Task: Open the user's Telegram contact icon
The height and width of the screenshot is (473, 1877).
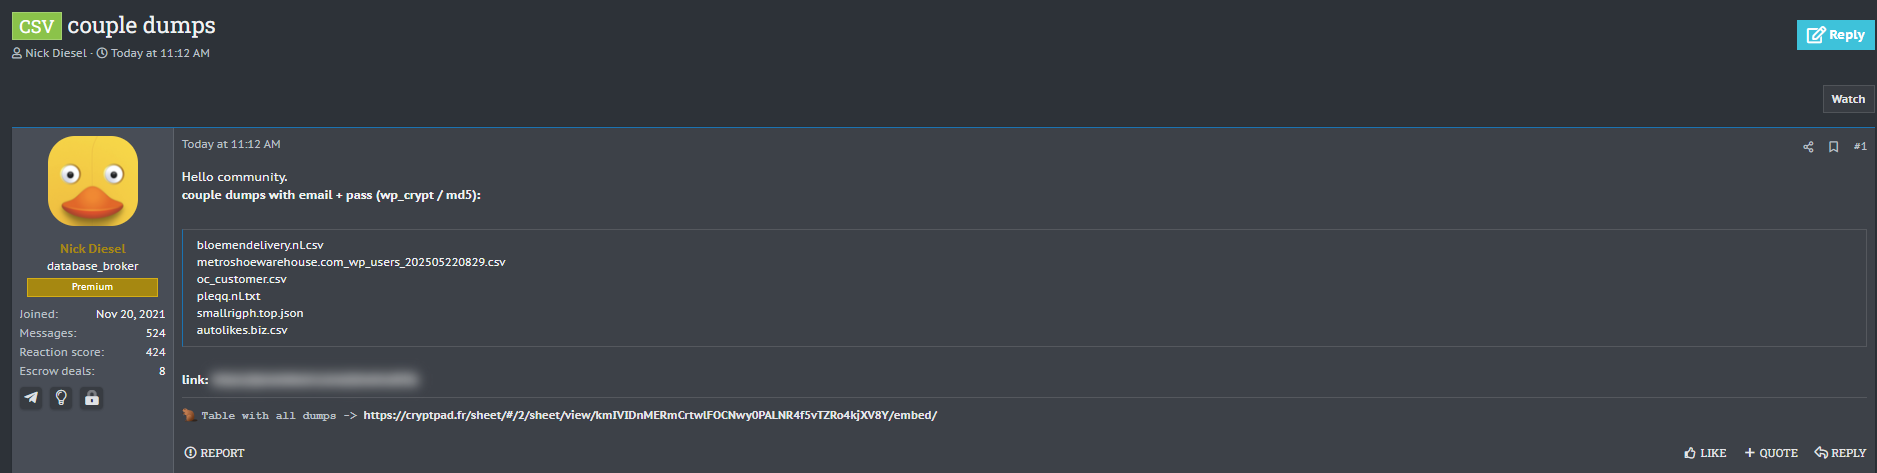Action: click(x=31, y=398)
